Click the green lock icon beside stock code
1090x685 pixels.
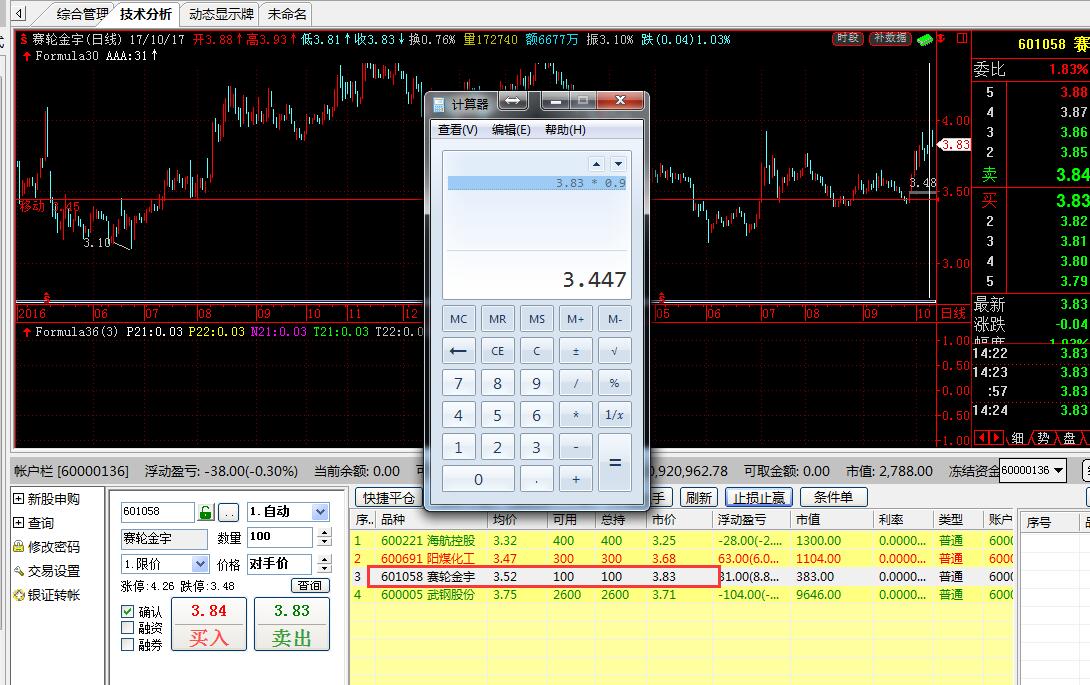(x=206, y=512)
